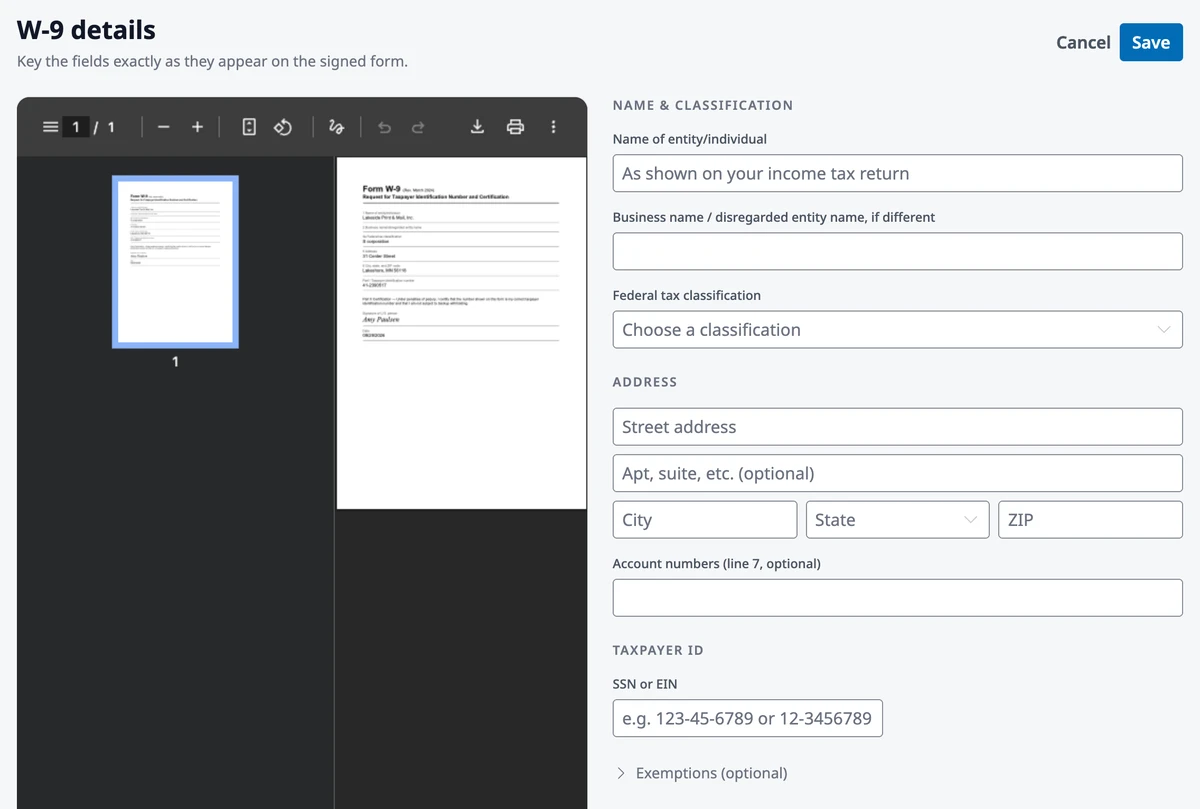The width and height of the screenshot is (1200, 809).
Task: Focus the SSN or EIN field
Action: pyautogui.click(x=747, y=718)
